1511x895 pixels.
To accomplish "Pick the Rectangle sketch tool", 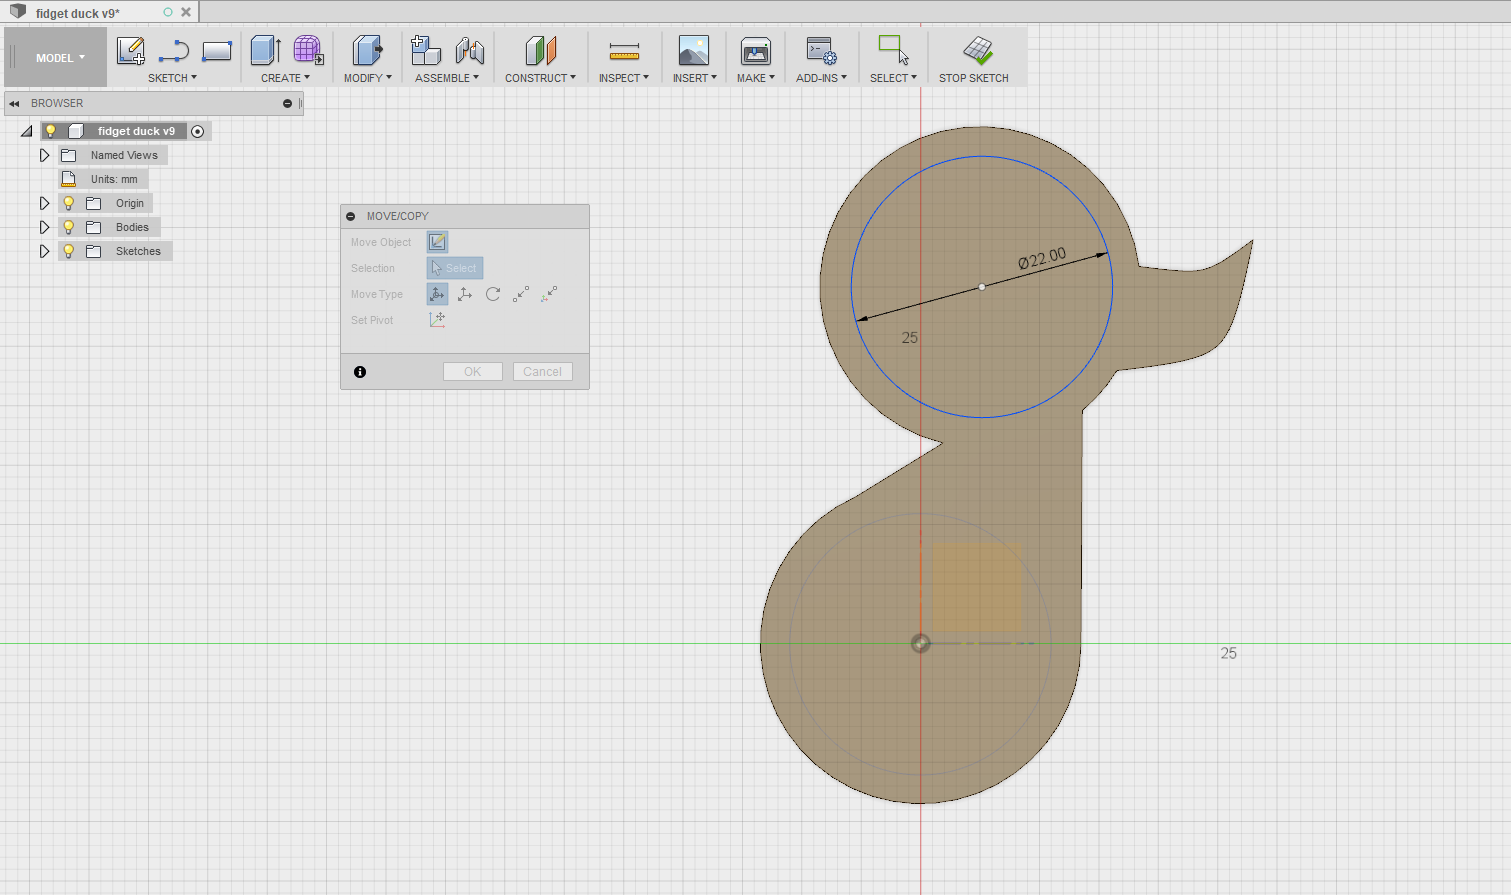I will point(217,50).
